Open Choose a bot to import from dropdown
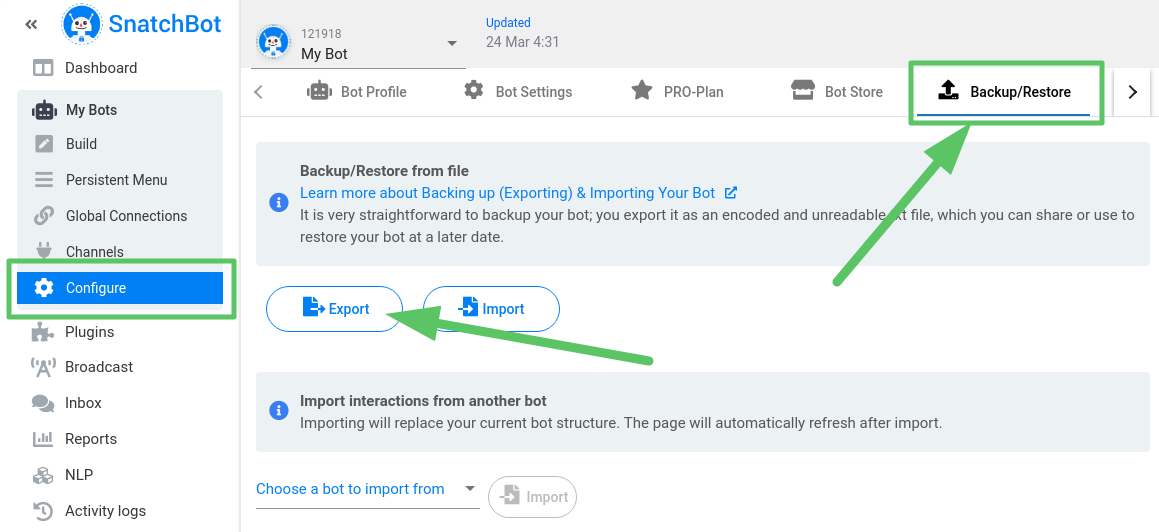Viewport: 1159px width, 532px height. (367, 490)
